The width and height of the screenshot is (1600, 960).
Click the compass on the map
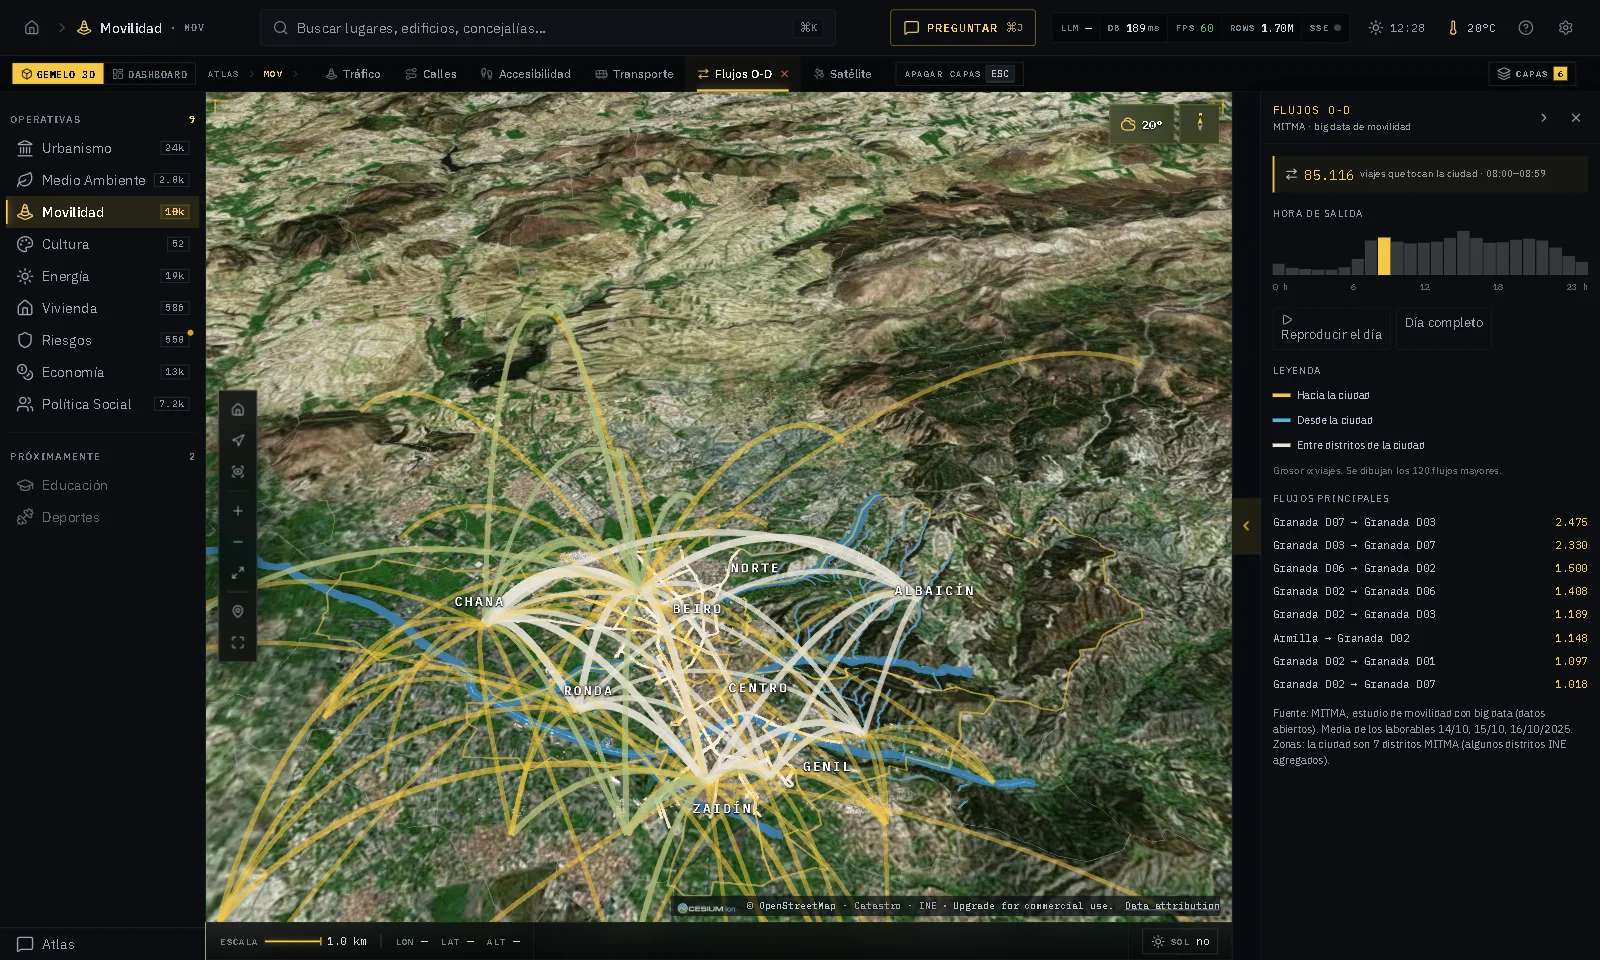tap(1200, 124)
